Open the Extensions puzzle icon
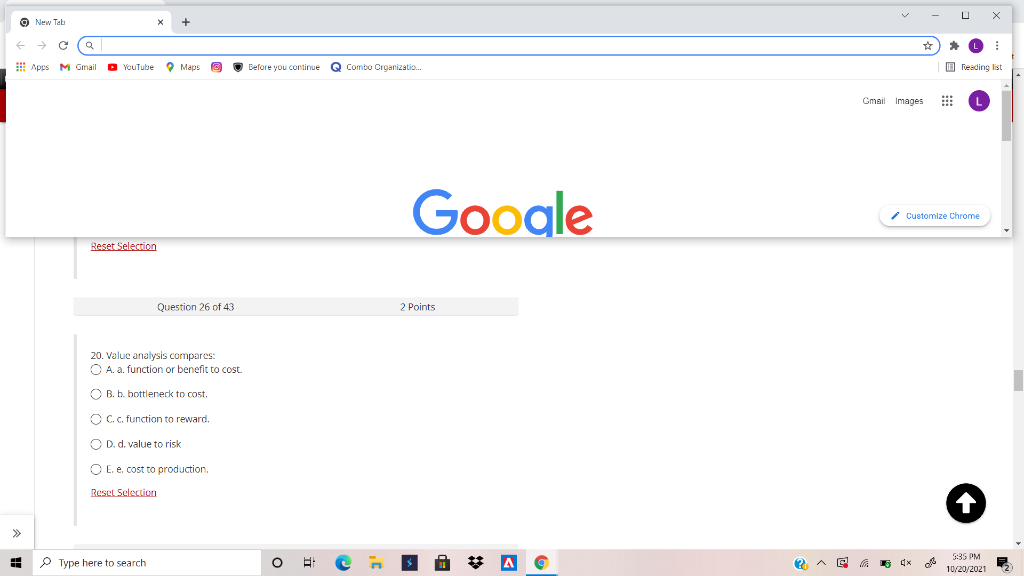 point(953,45)
